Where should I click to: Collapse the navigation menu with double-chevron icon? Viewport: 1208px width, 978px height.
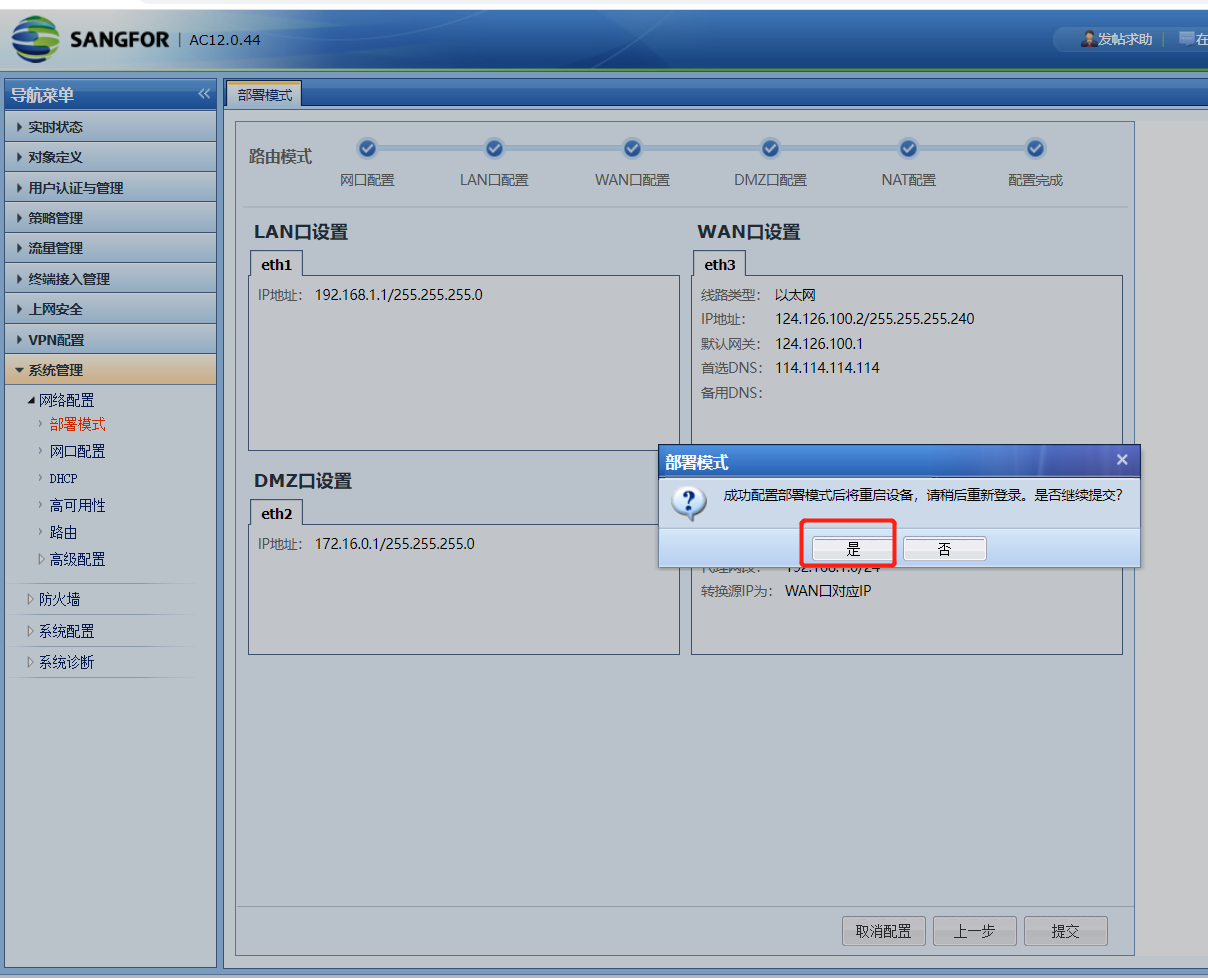point(204,94)
